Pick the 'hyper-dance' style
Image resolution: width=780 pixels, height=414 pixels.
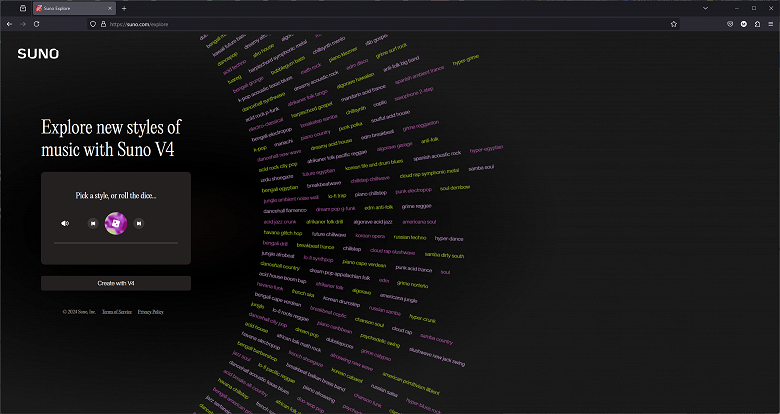pos(449,239)
